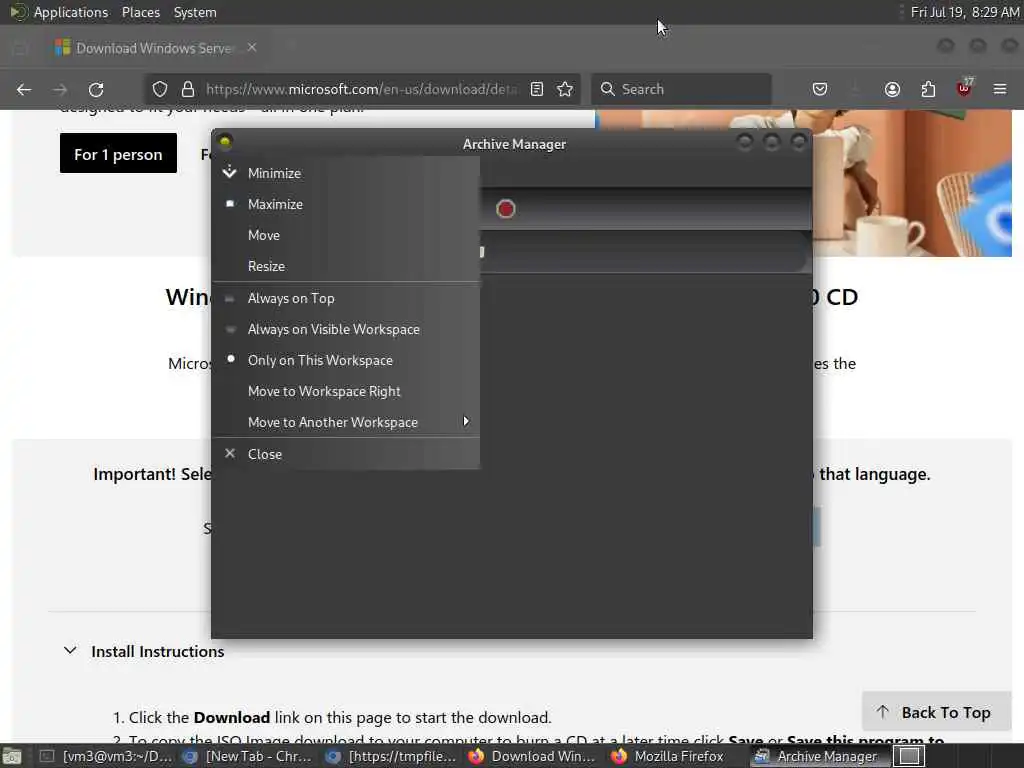Viewport: 1024px width, 768px height.
Task: Toggle reader view icon in address bar
Action: pyautogui.click(x=537, y=89)
